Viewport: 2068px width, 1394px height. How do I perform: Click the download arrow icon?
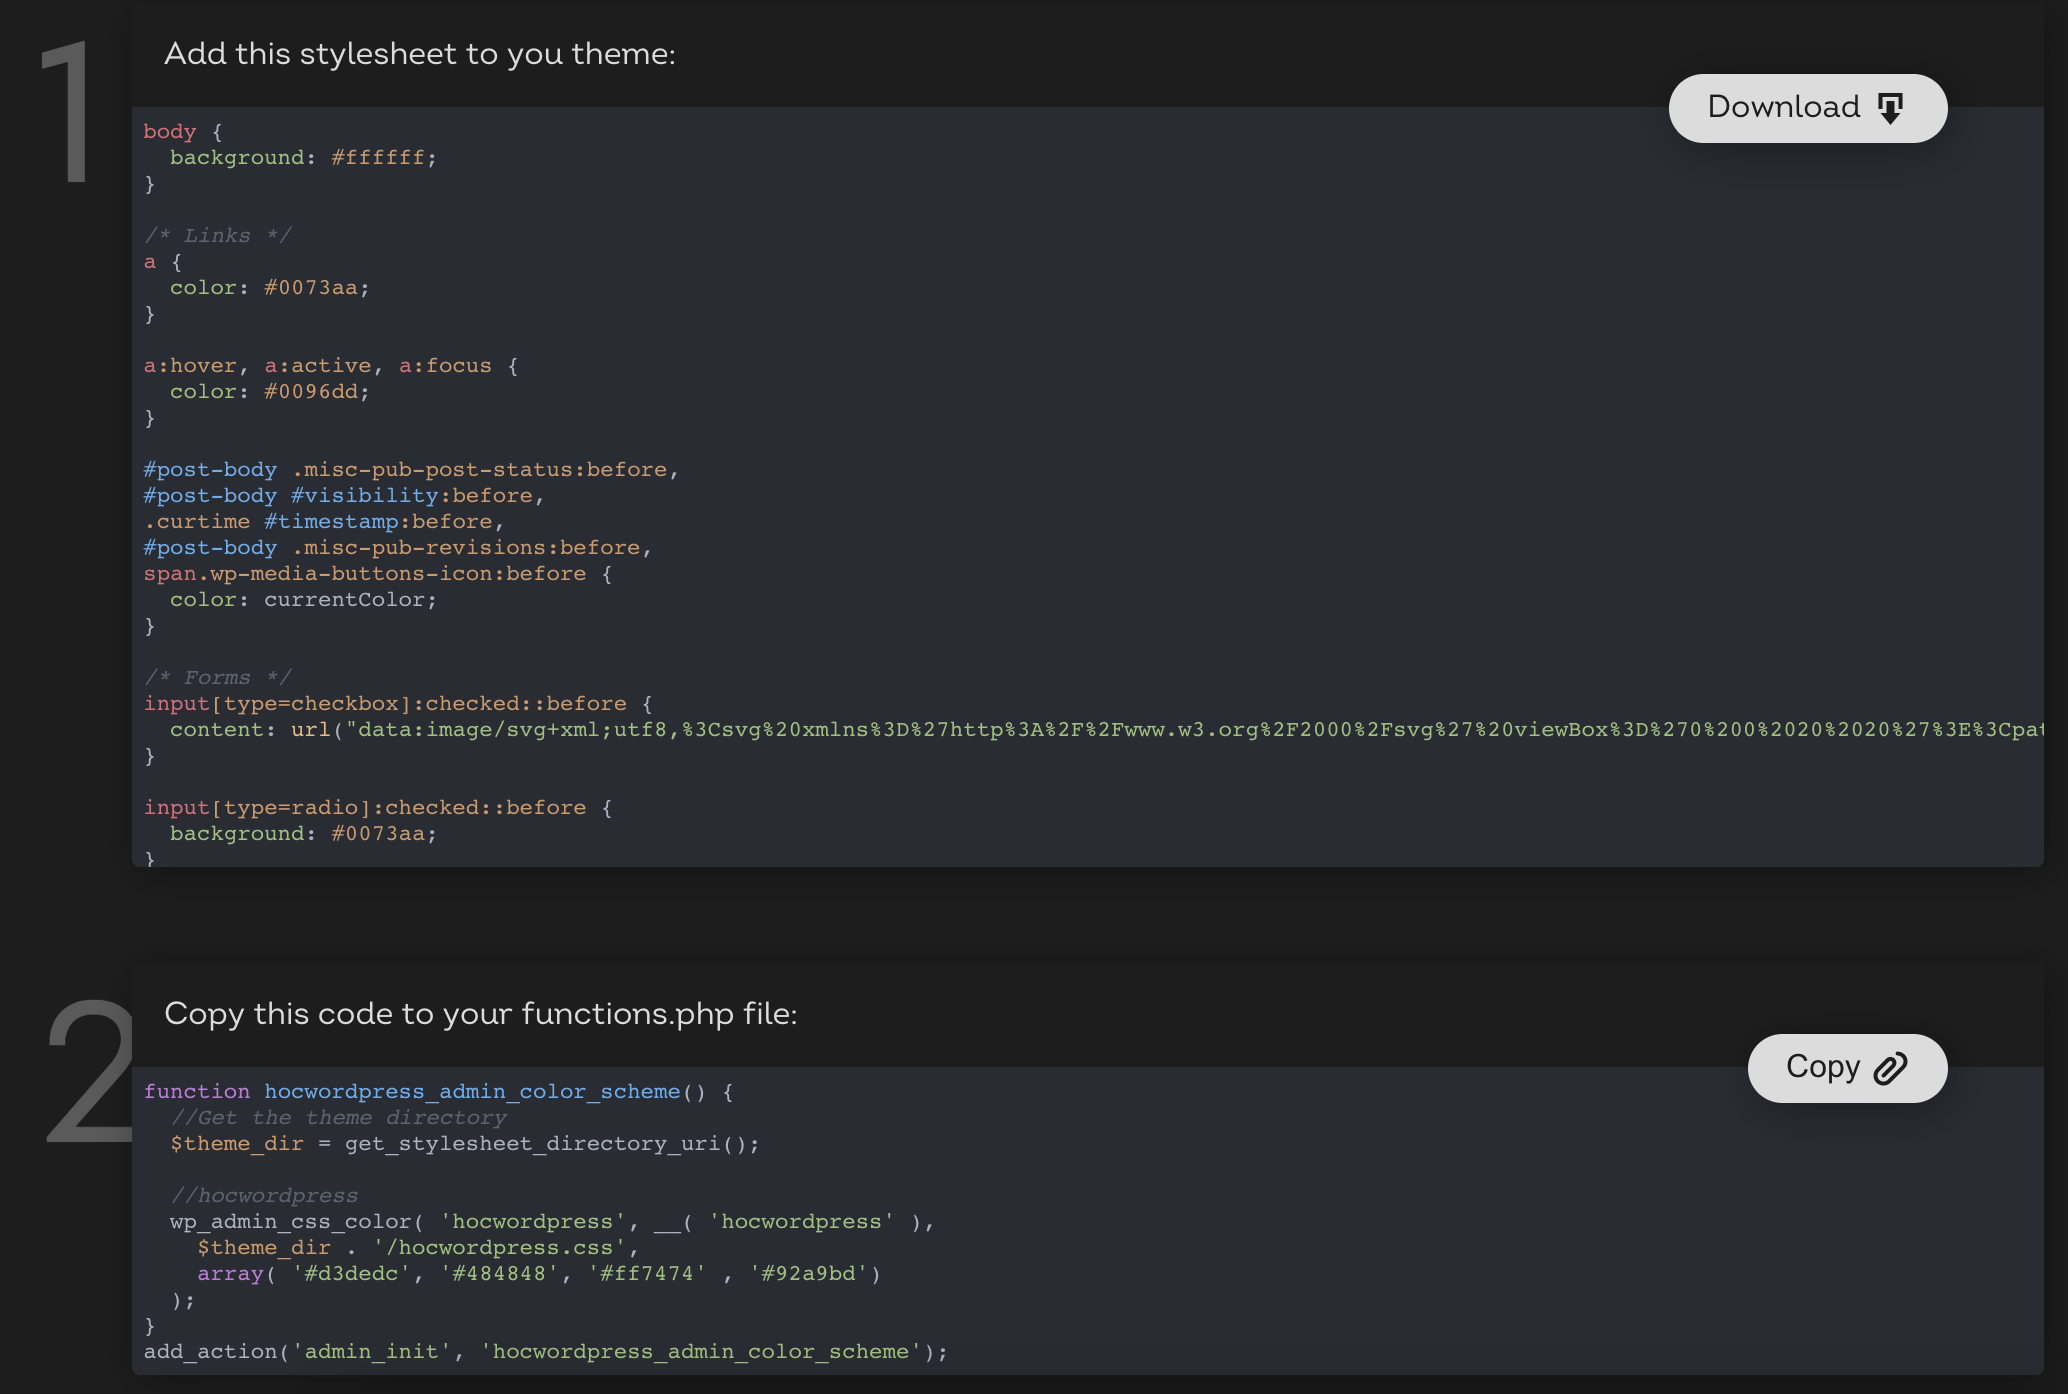[x=1890, y=108]
